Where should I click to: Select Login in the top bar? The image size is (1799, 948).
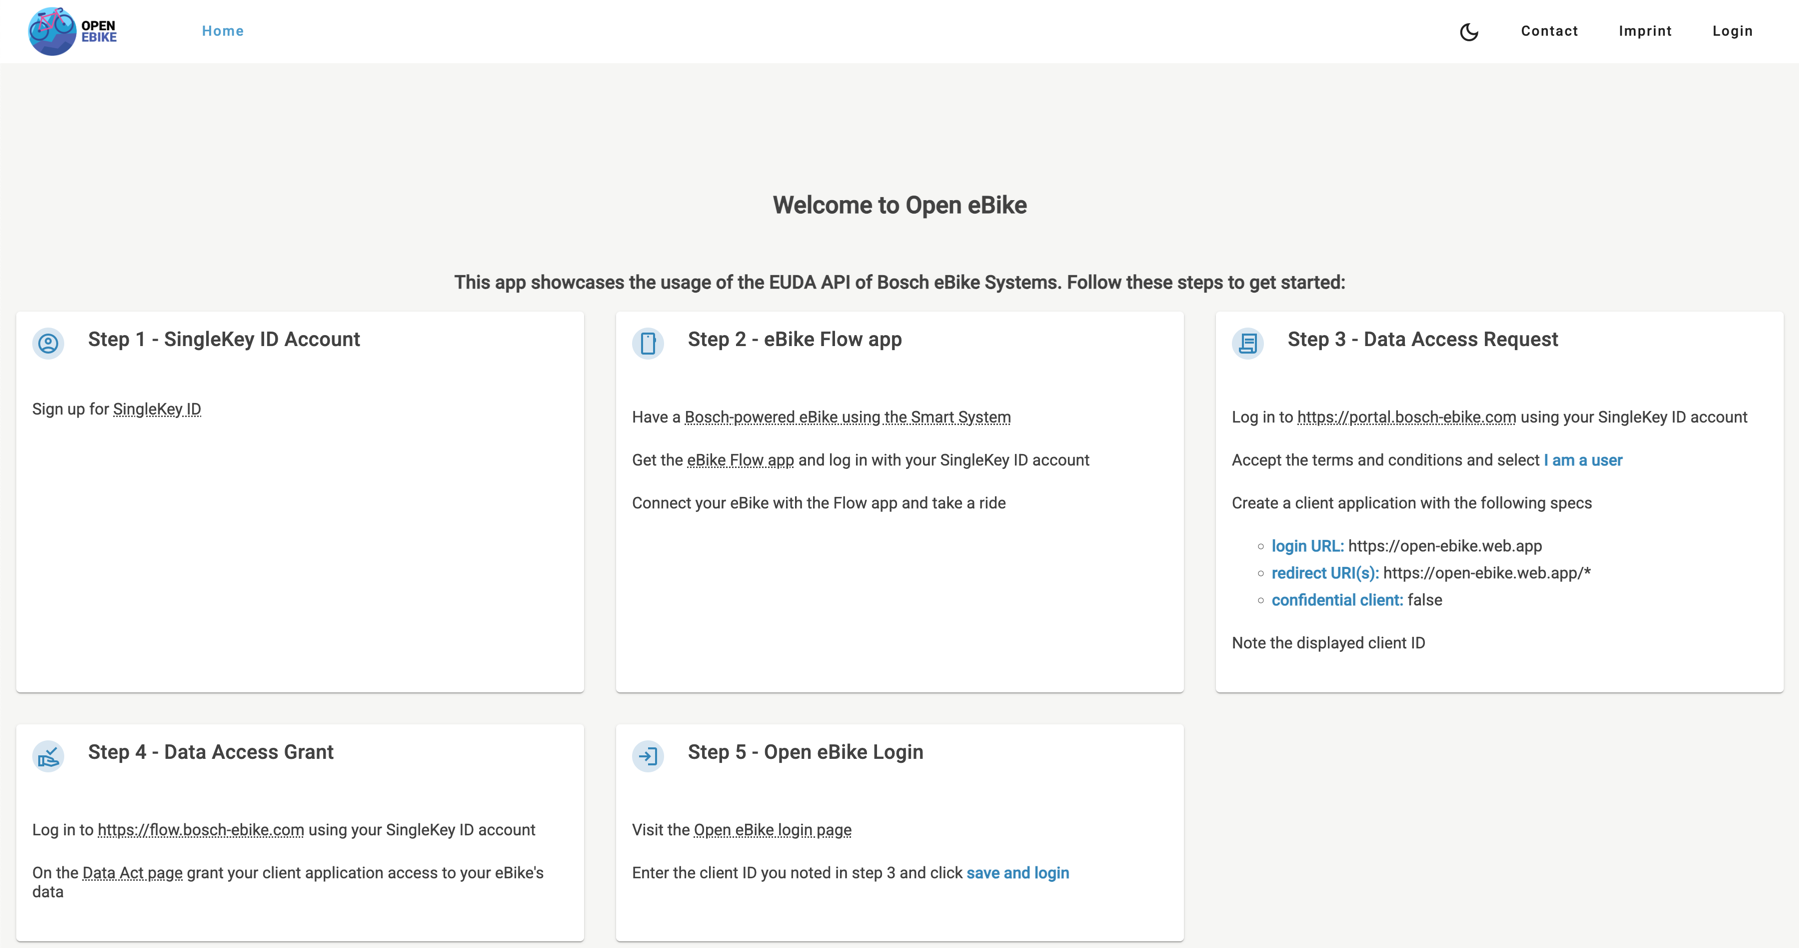click(1733, 31)
